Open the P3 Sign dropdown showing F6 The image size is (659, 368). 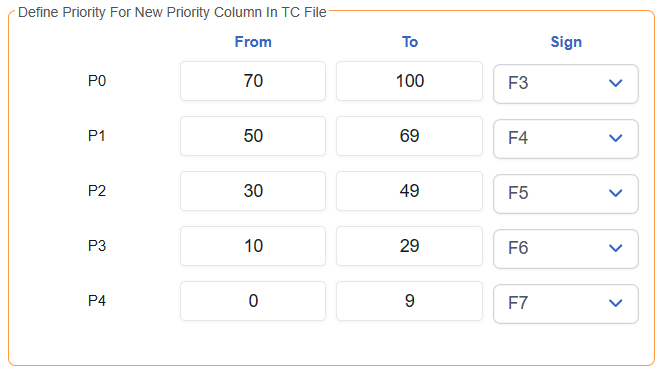tap(566, 249)
